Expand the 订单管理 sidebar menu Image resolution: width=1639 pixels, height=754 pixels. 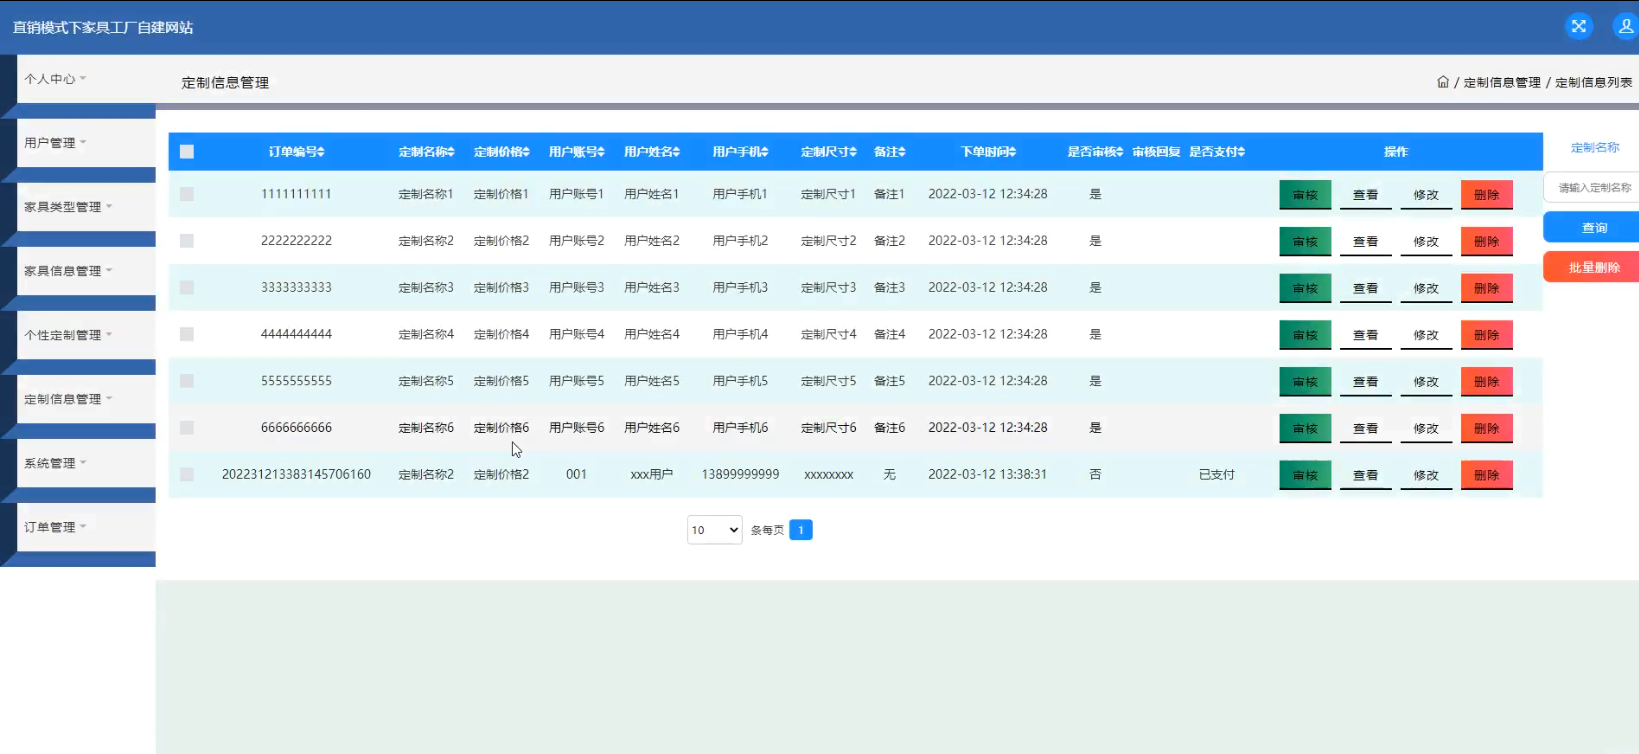point(86,527)
